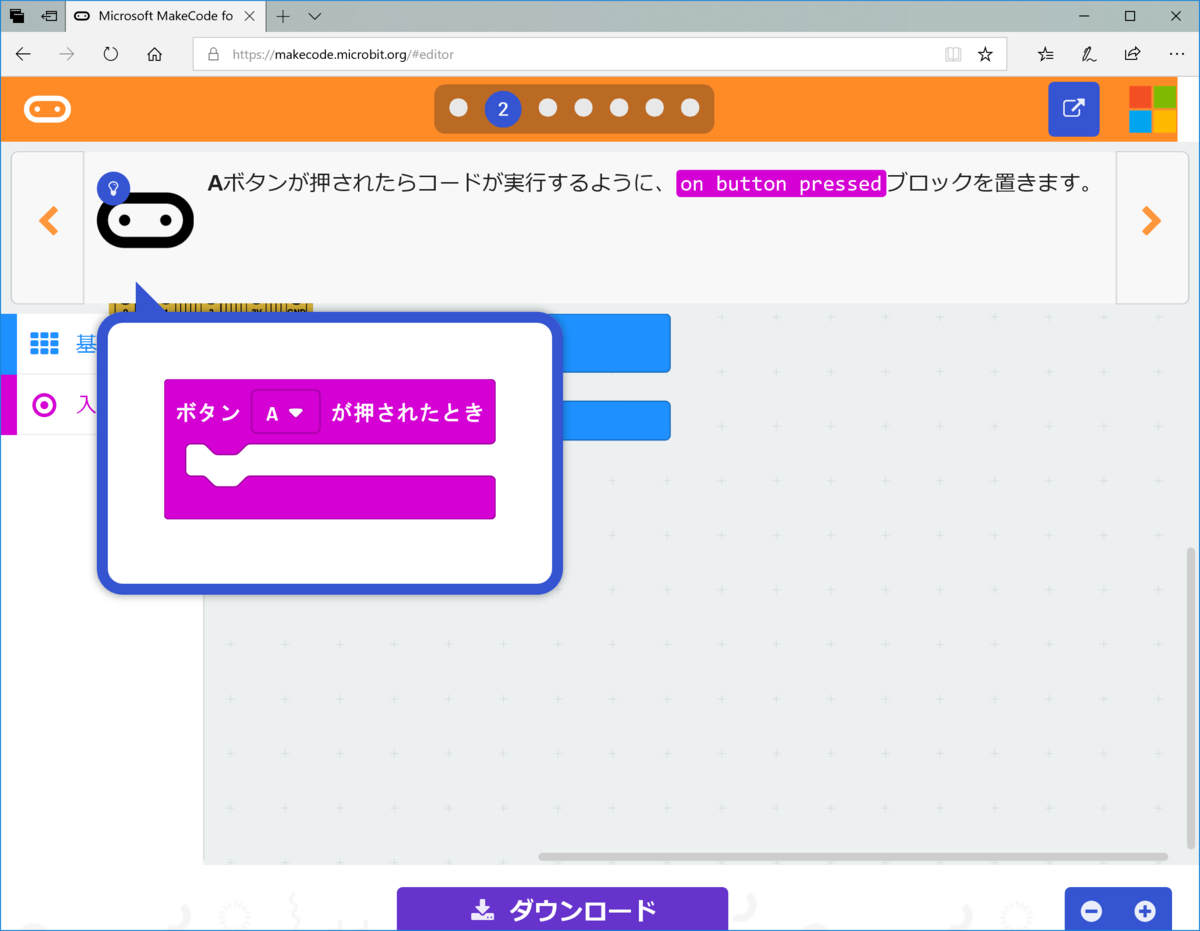
Task: Click the share page icon
Action: click(x=1132, y=54)
